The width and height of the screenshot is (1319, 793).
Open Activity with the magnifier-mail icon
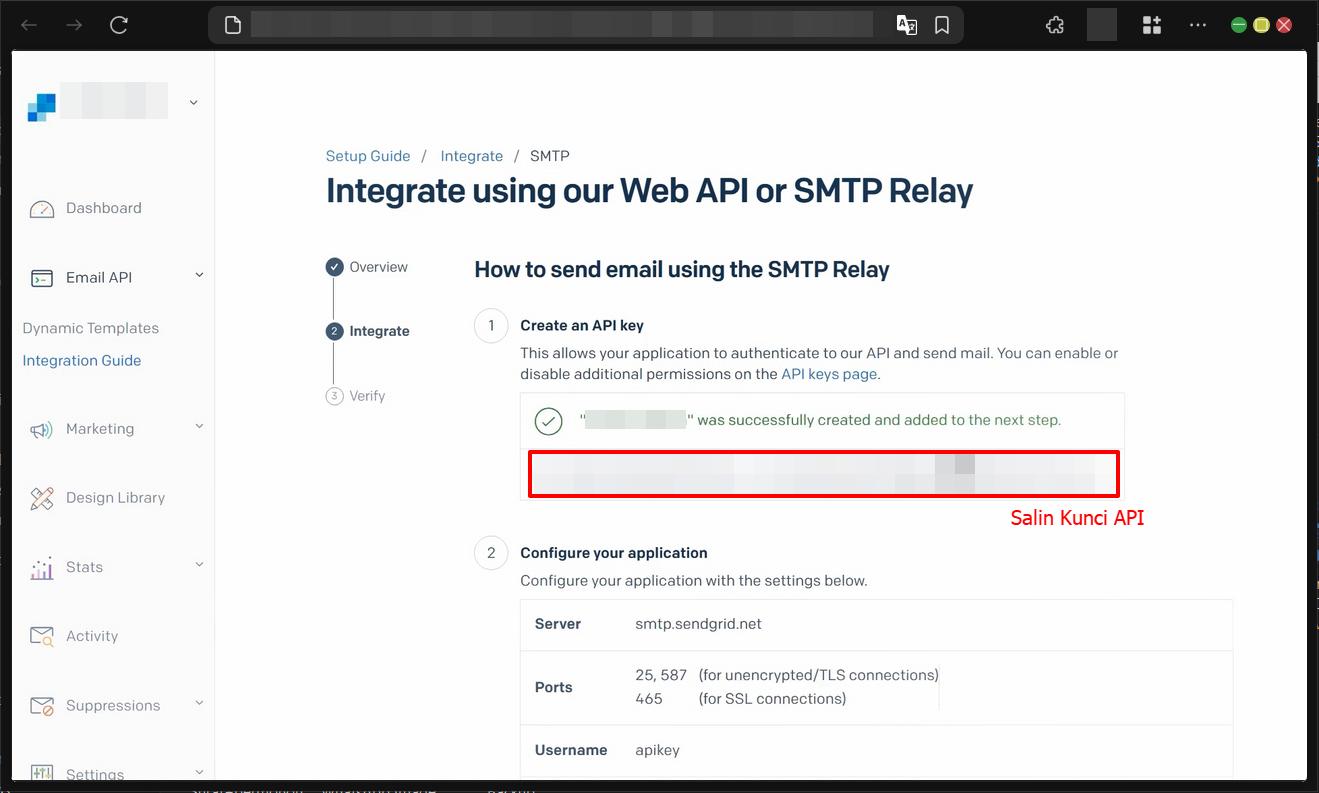click(41, 635)
